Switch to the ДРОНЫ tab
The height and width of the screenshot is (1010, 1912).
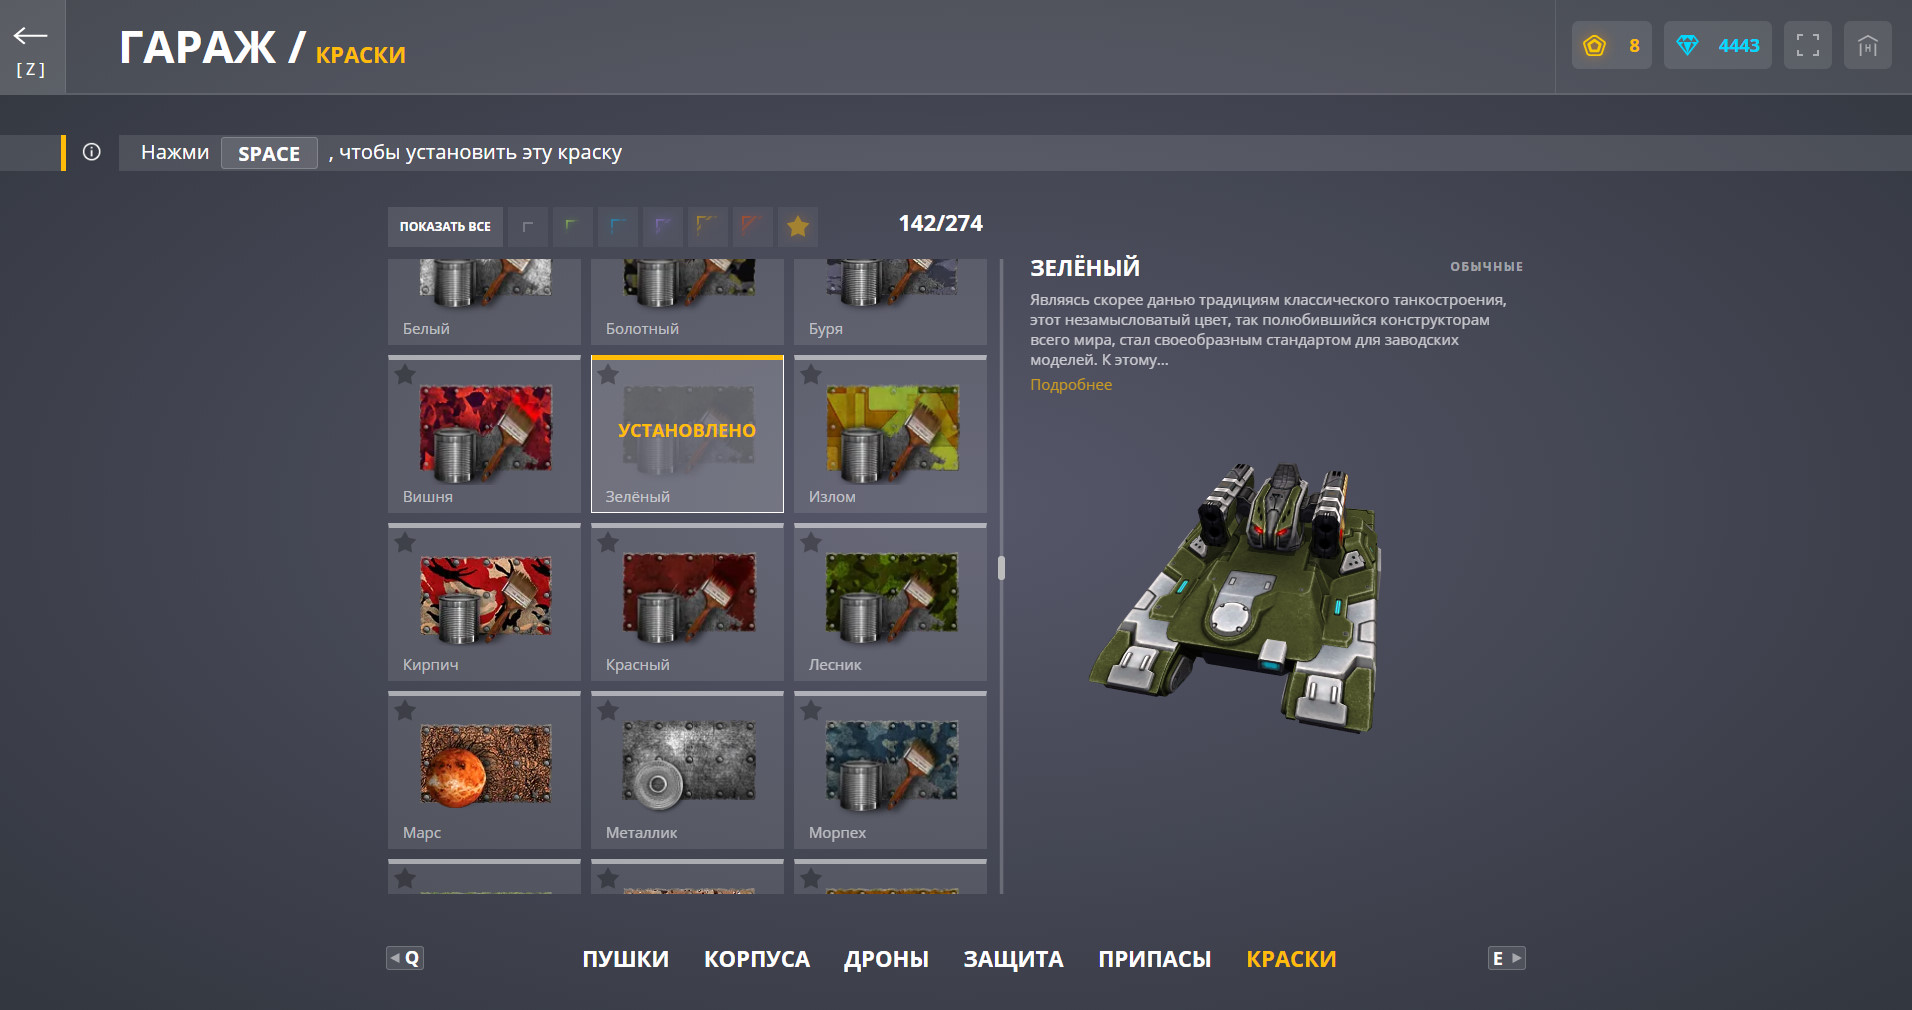pos(886,959)
